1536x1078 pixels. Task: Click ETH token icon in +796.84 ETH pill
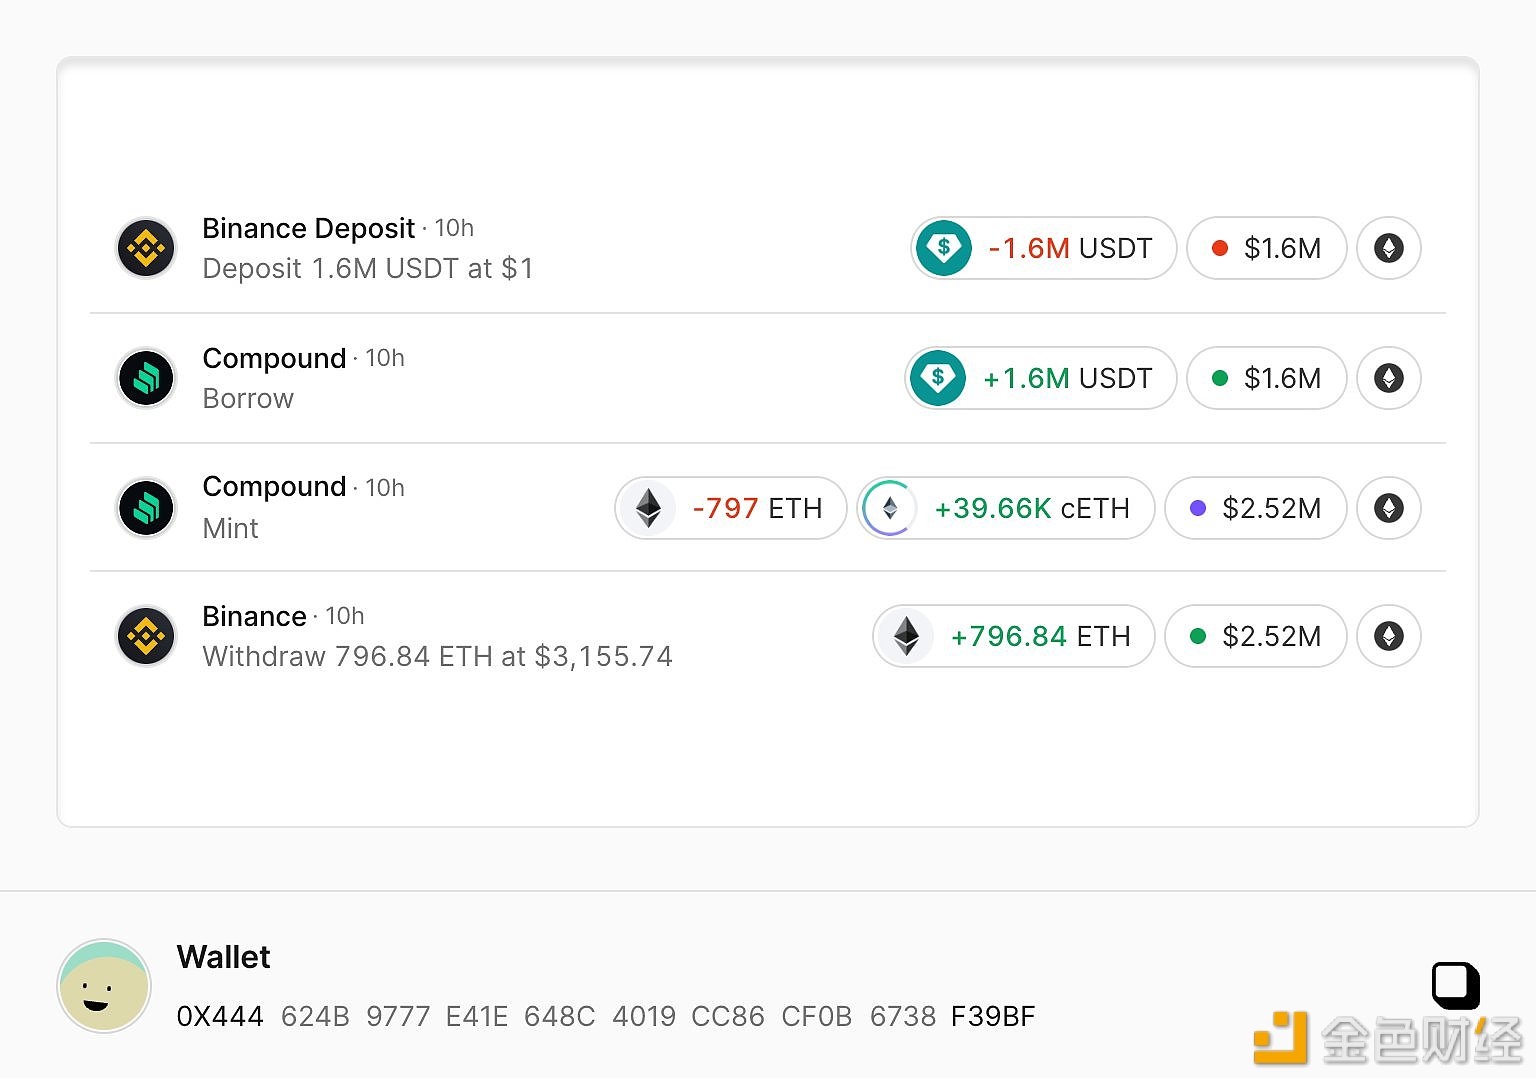[x=906, y=636]
